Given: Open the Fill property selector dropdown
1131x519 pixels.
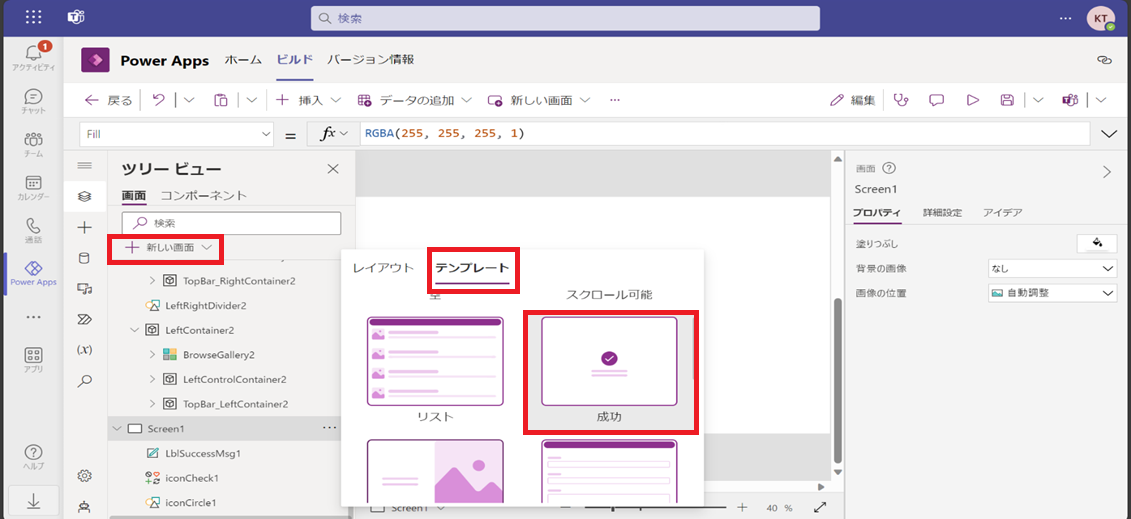Looking at the screenshot, I should [176, 134].
